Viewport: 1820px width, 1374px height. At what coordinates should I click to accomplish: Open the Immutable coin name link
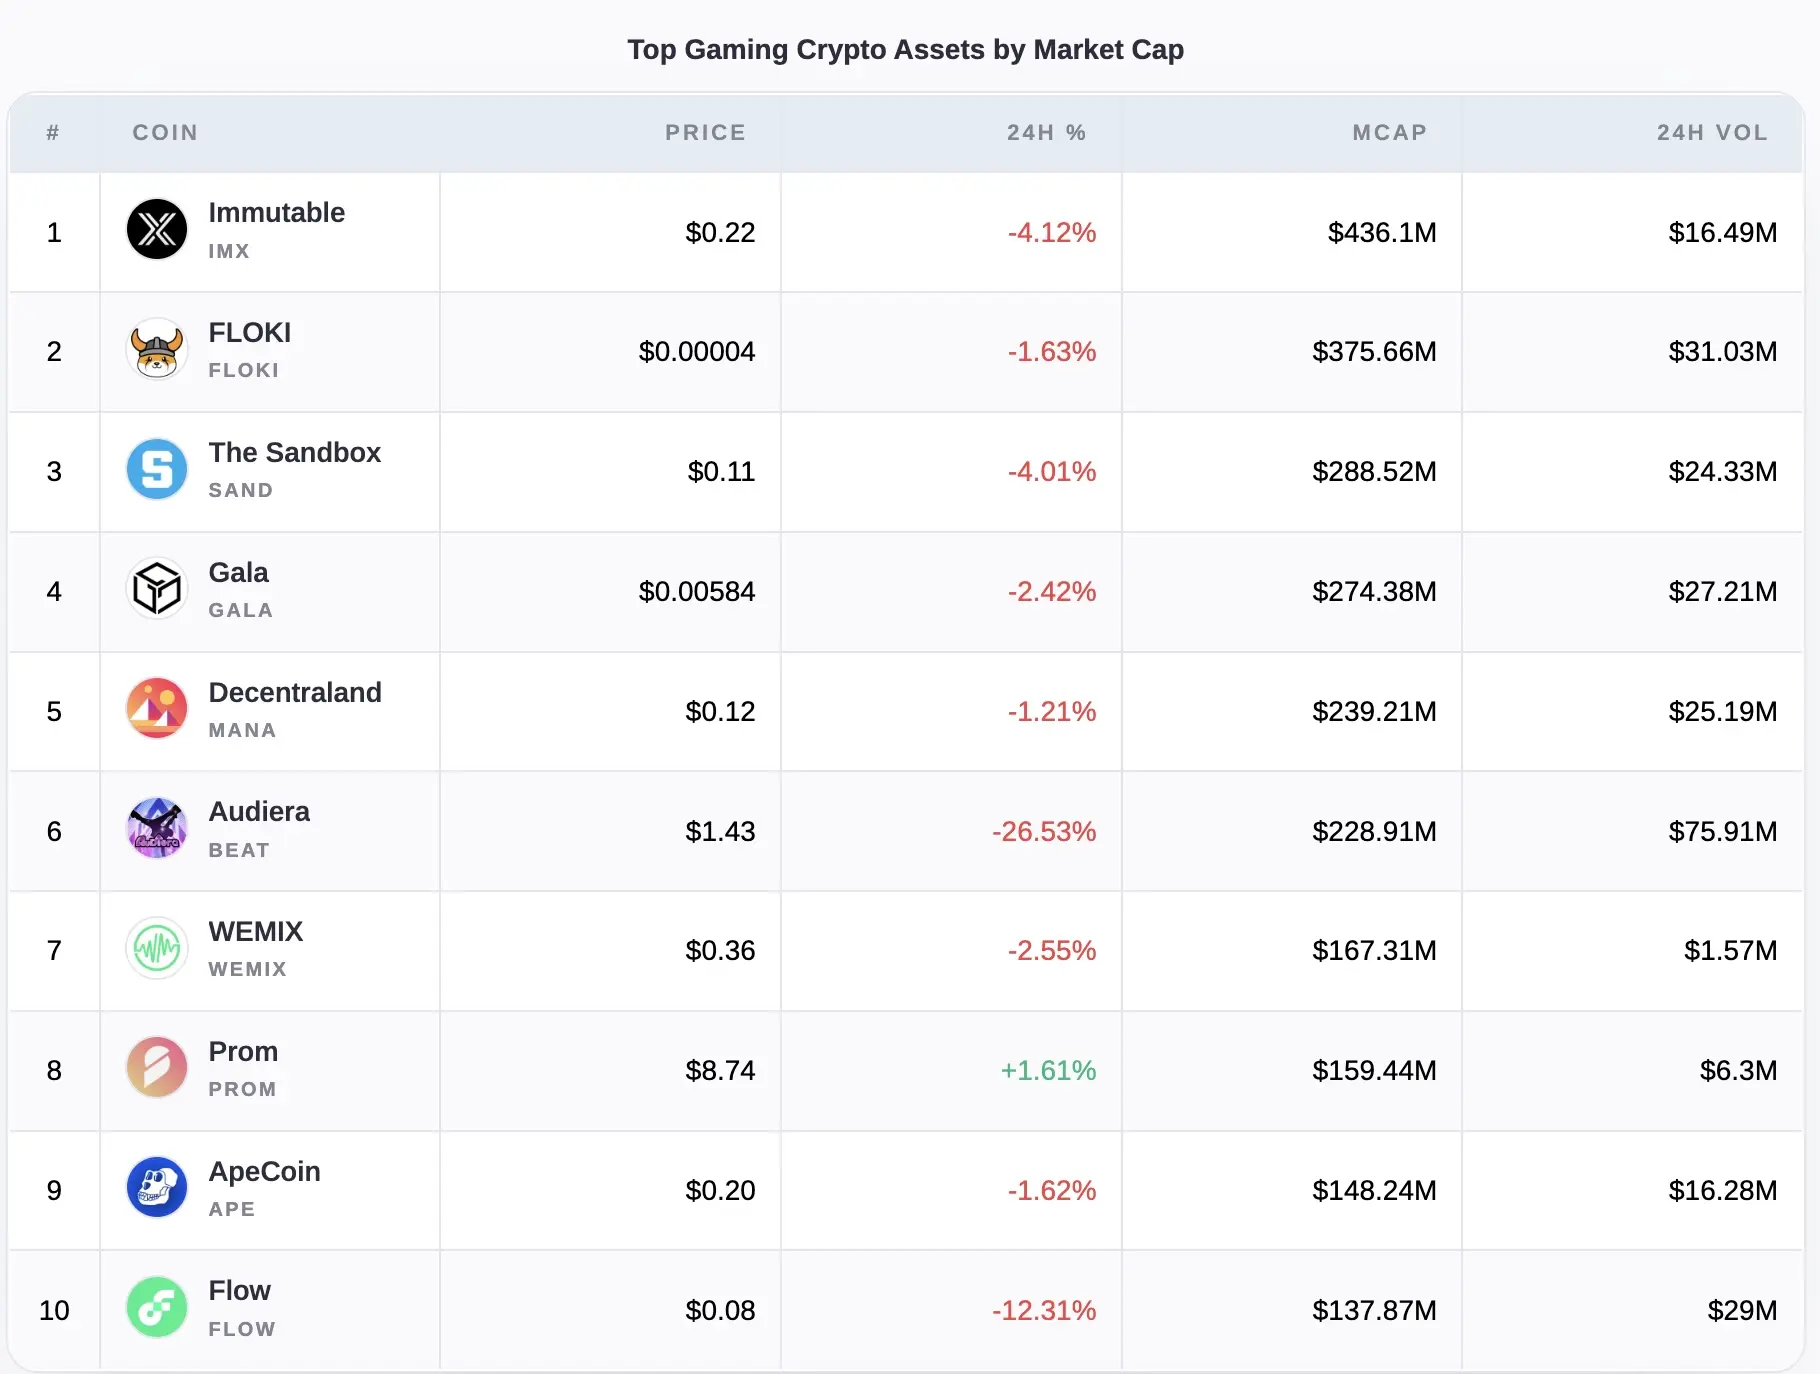click(276, 213)
